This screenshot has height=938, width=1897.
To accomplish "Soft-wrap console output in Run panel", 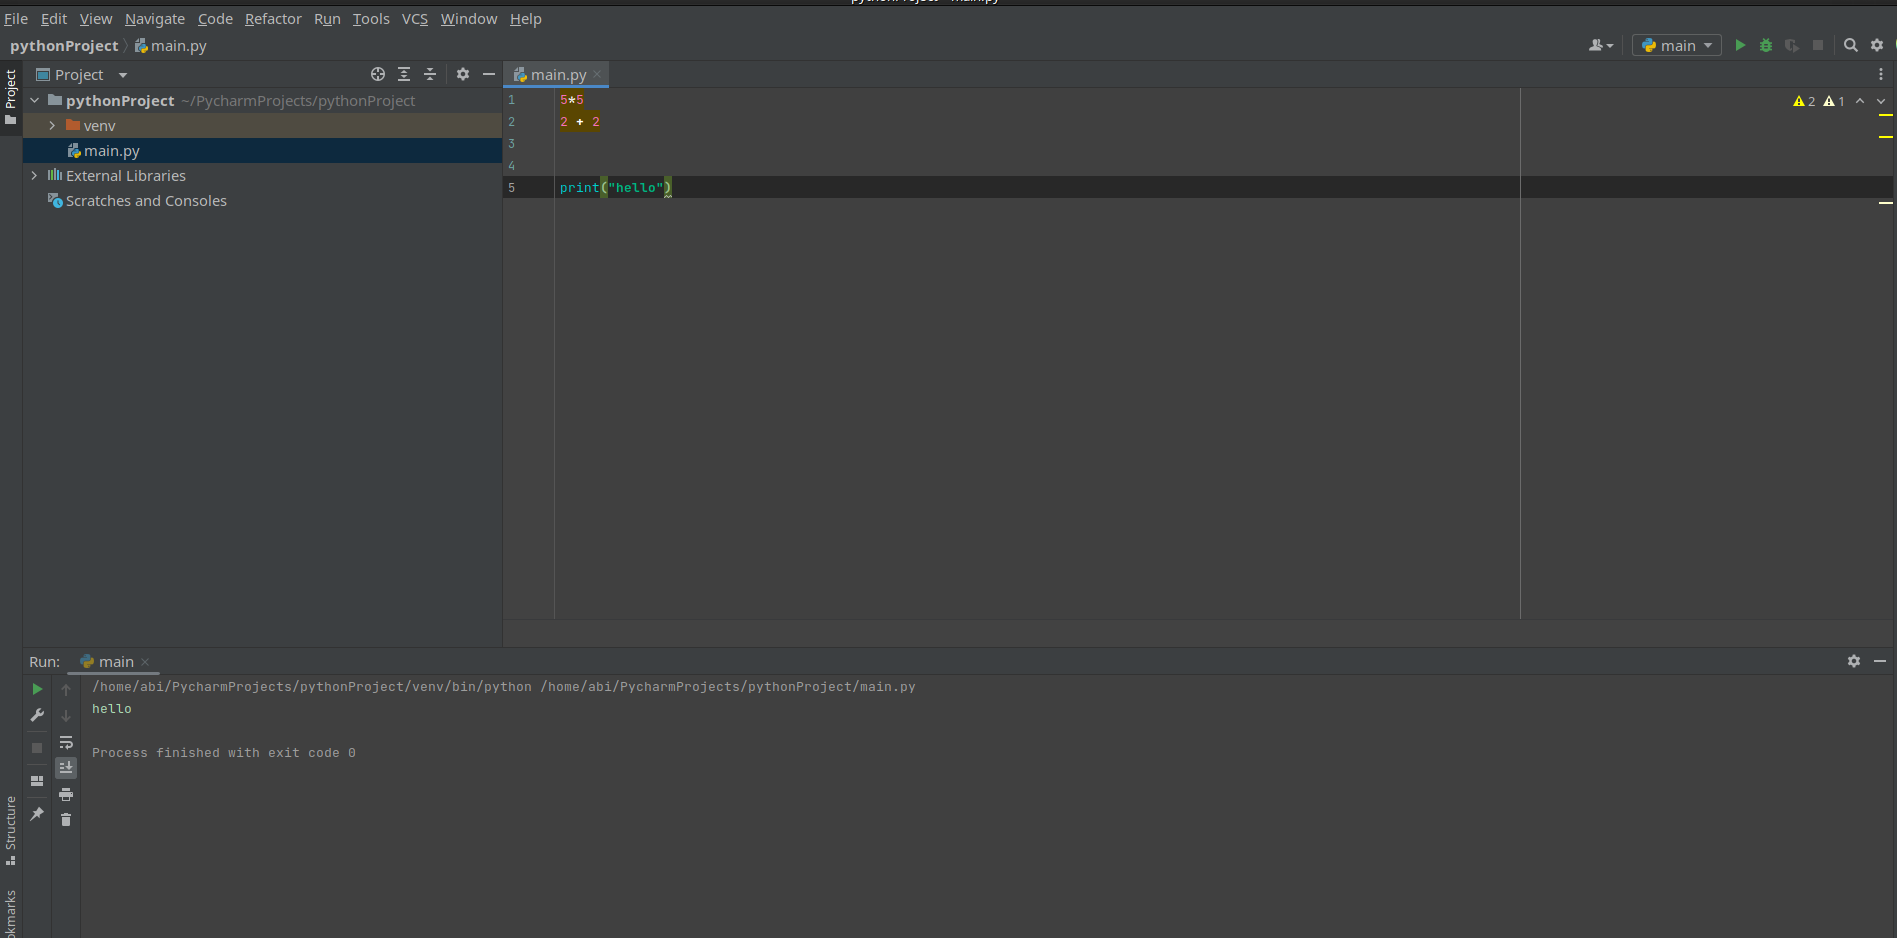I will 66,742.
